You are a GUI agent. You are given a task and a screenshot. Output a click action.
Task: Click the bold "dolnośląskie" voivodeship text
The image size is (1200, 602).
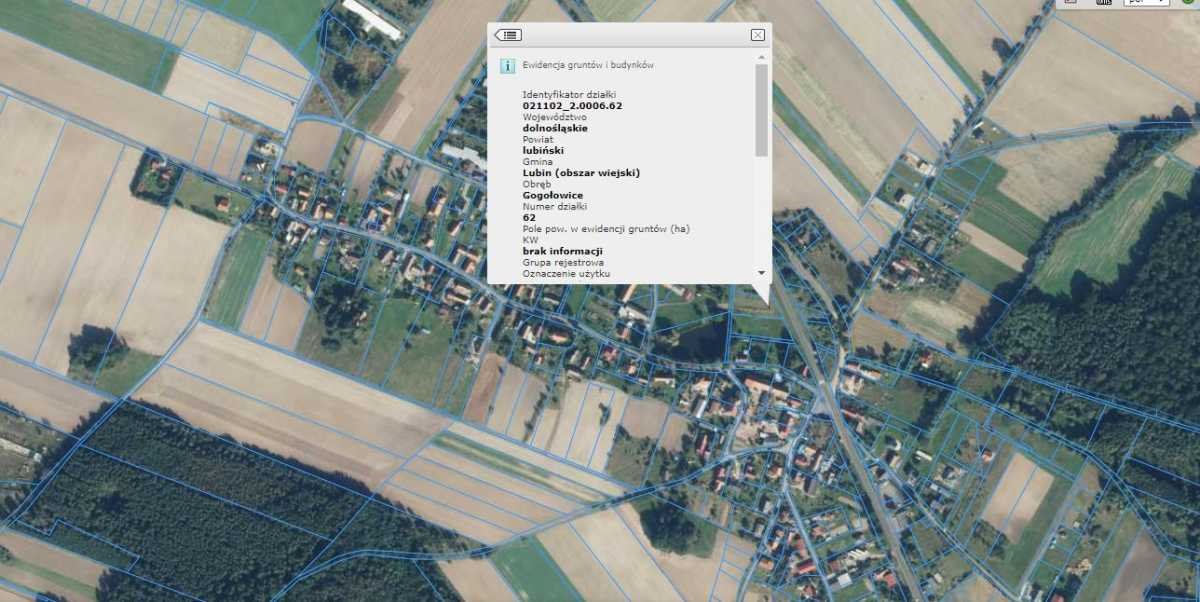557,128
